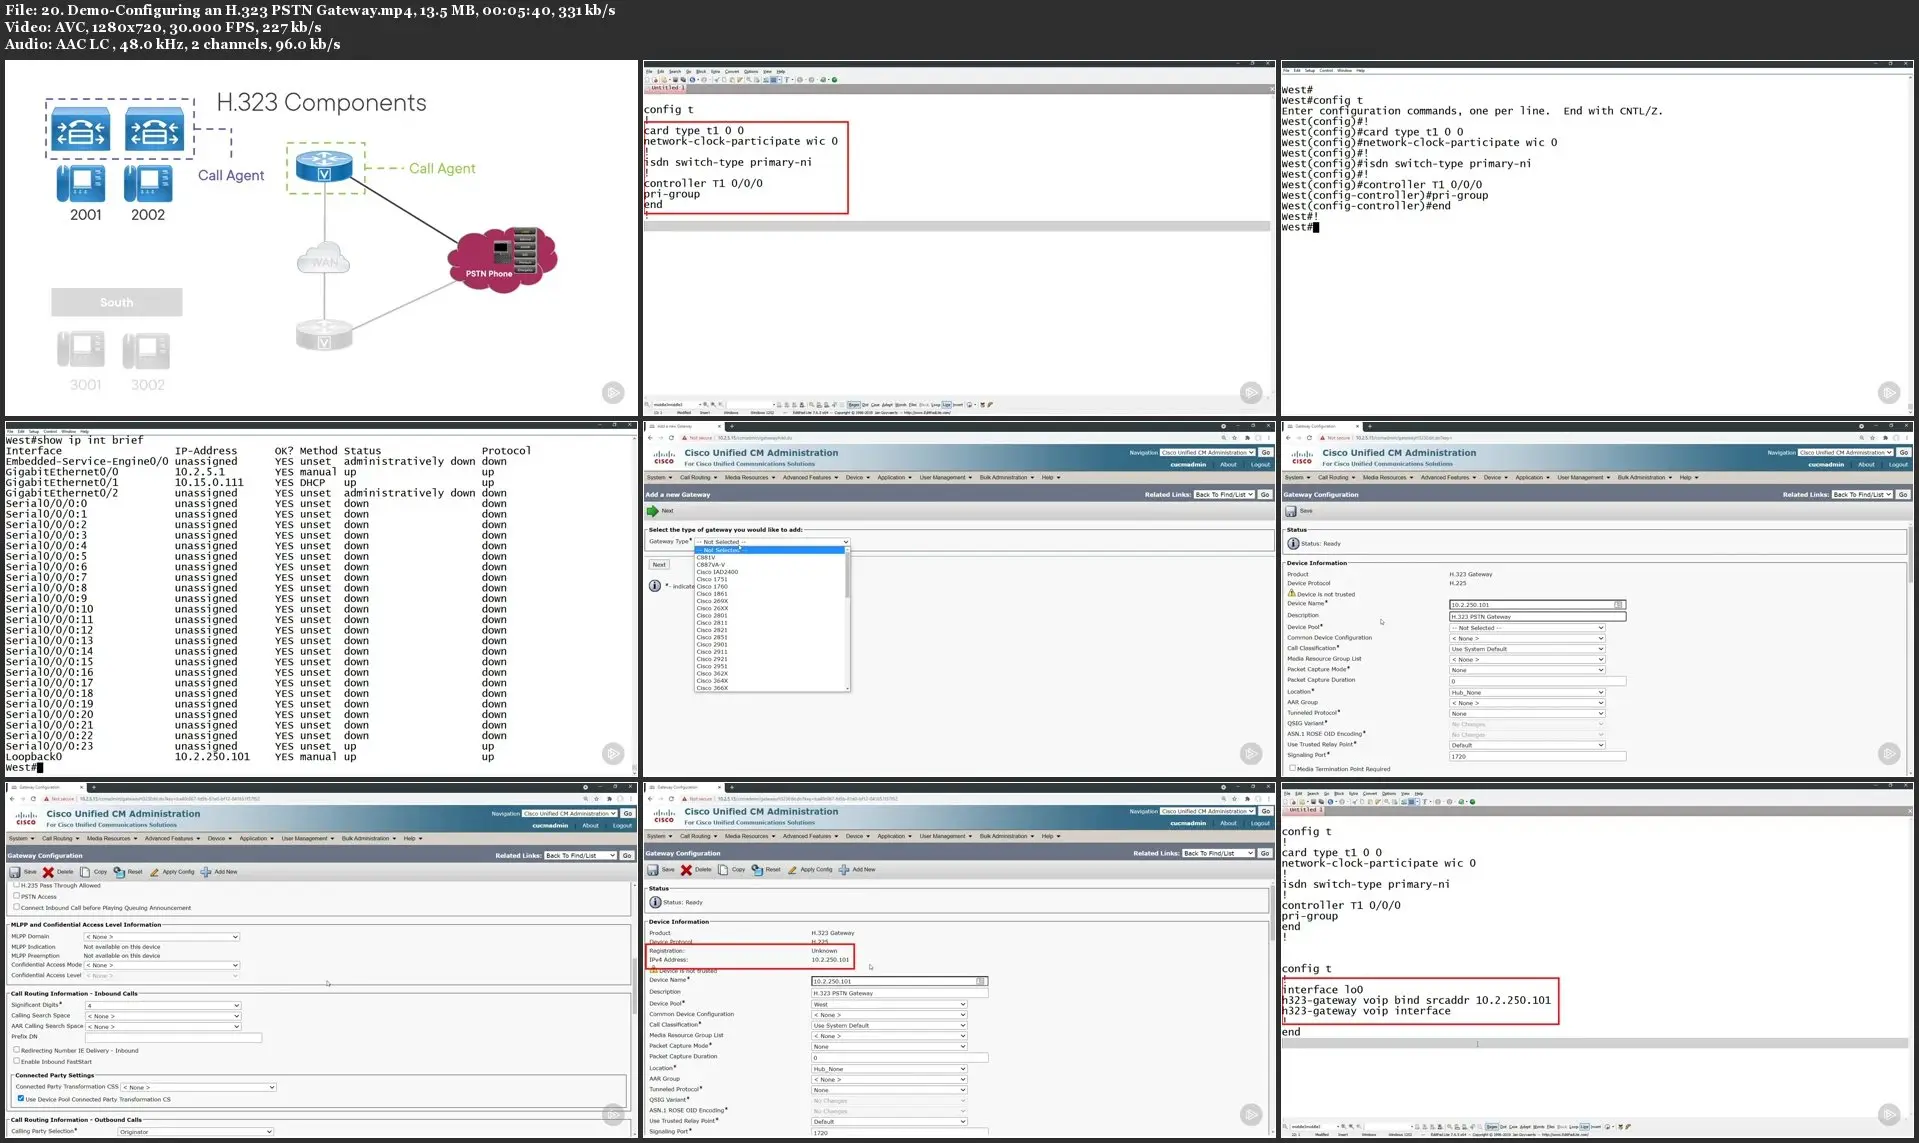Click green Next arrow icon on Add Gateway screen

pyautogui.click(x=653, y=511)
